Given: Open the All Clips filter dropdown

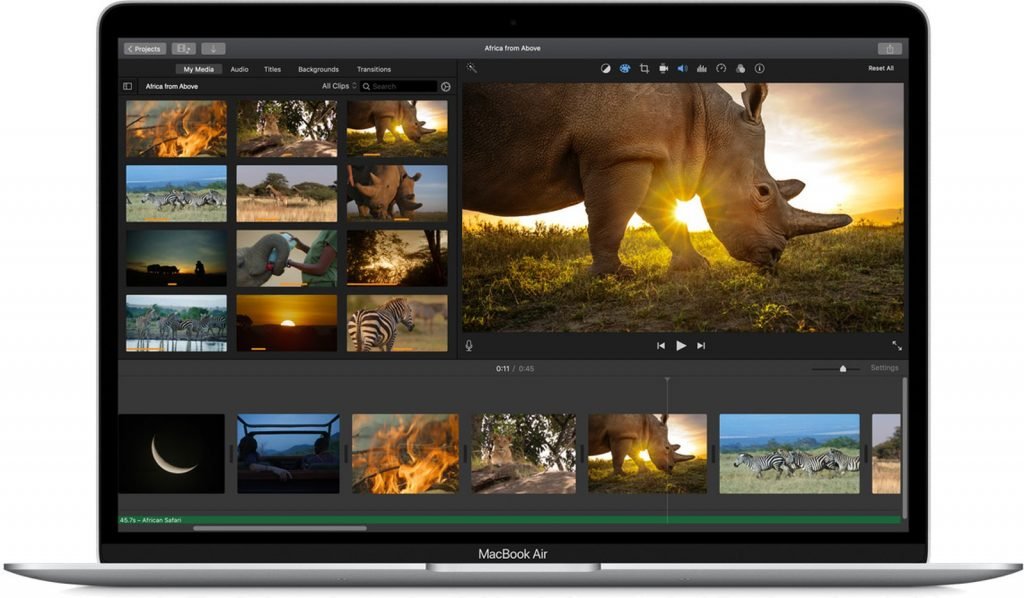Looking at the screenshot, I should coord(339,86).
